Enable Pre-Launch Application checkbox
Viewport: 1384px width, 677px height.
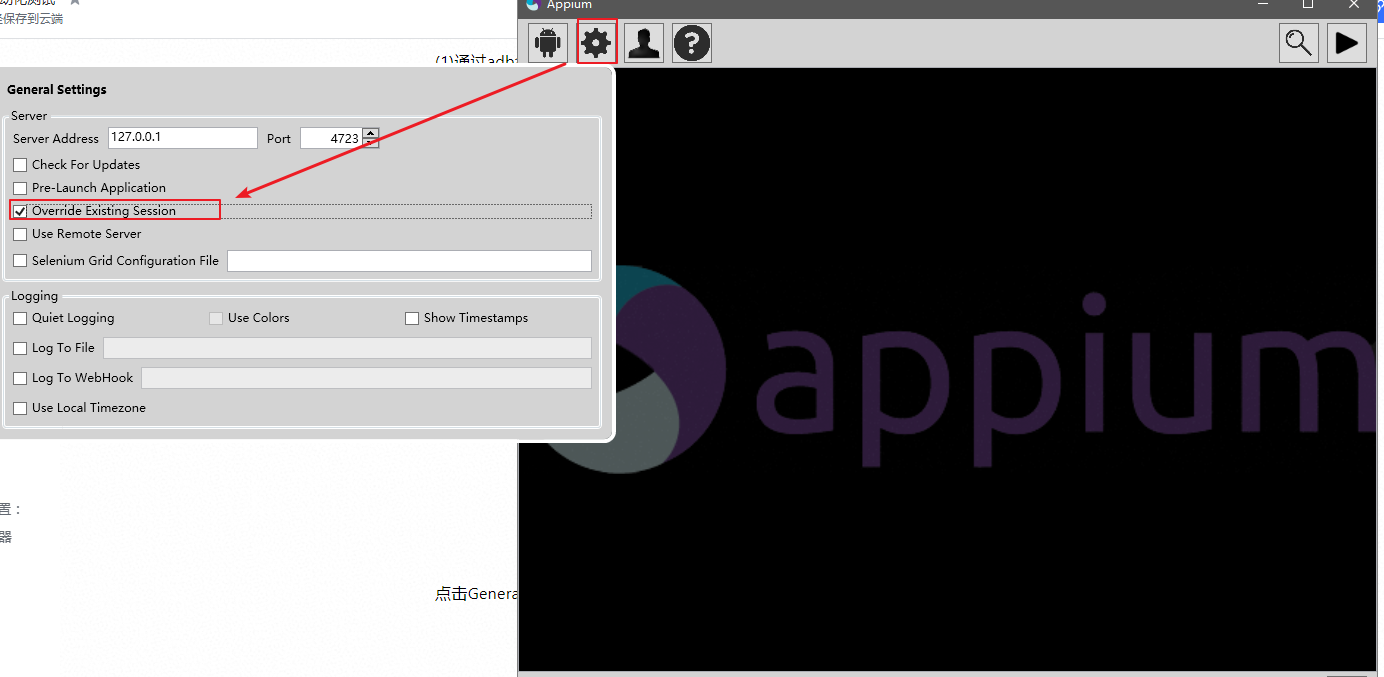click(x=20, y=188)
